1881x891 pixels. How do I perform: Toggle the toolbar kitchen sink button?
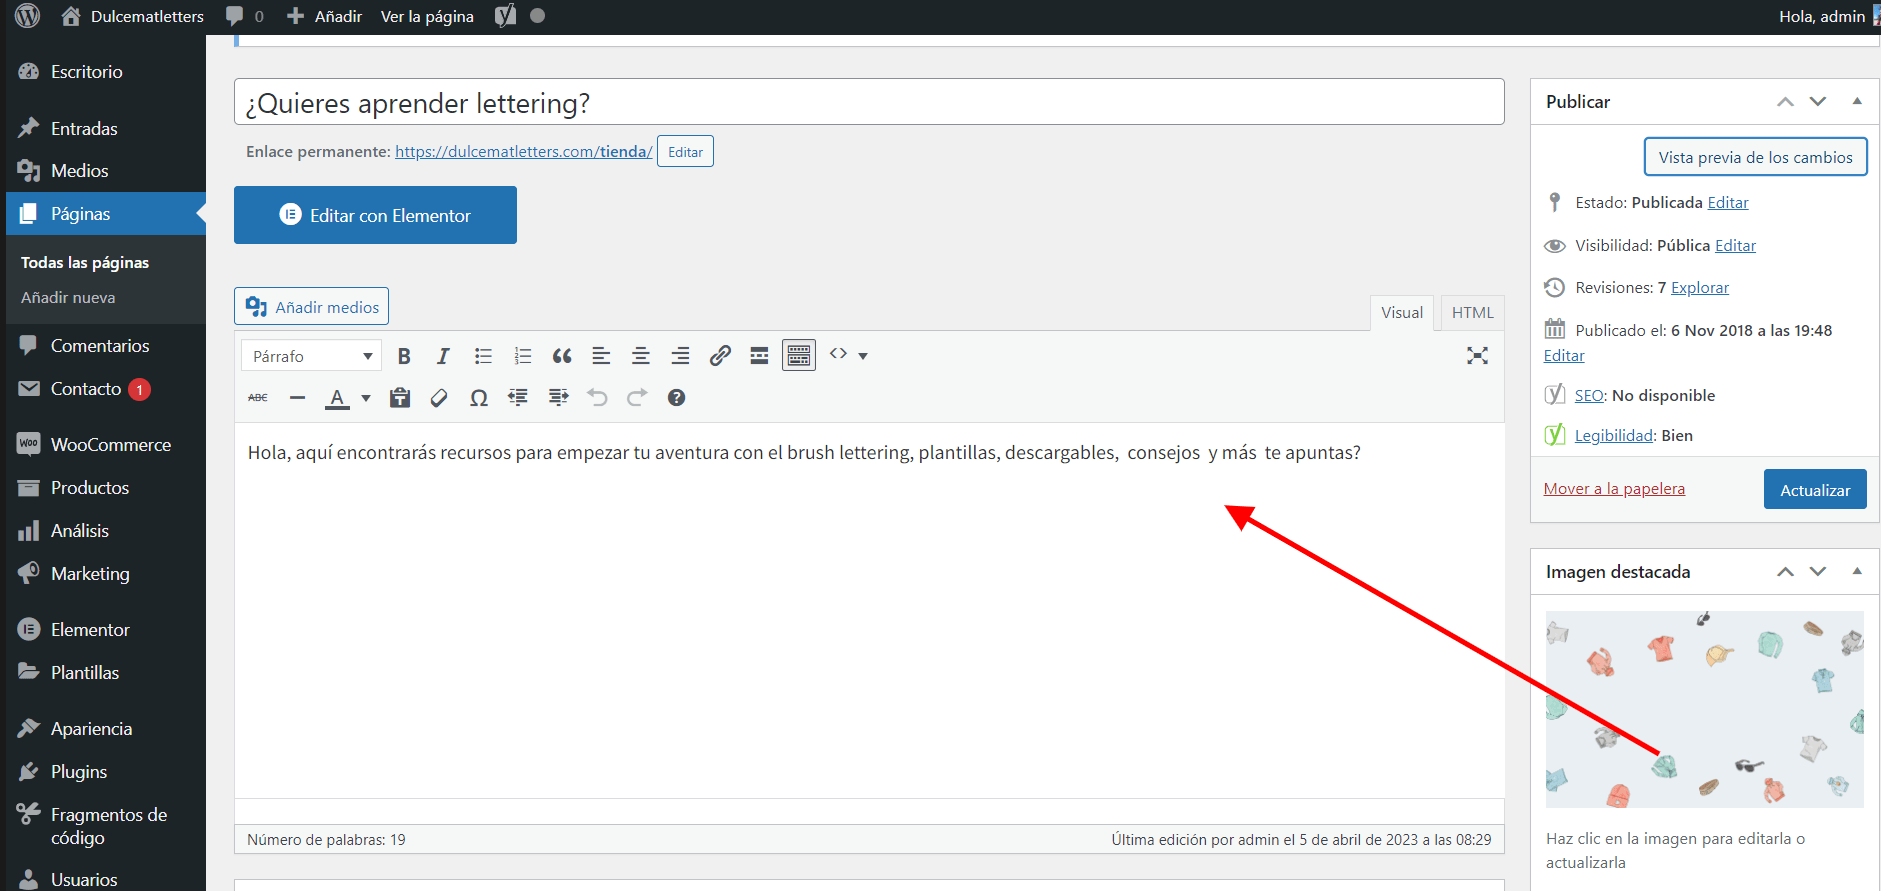[799, 356]
